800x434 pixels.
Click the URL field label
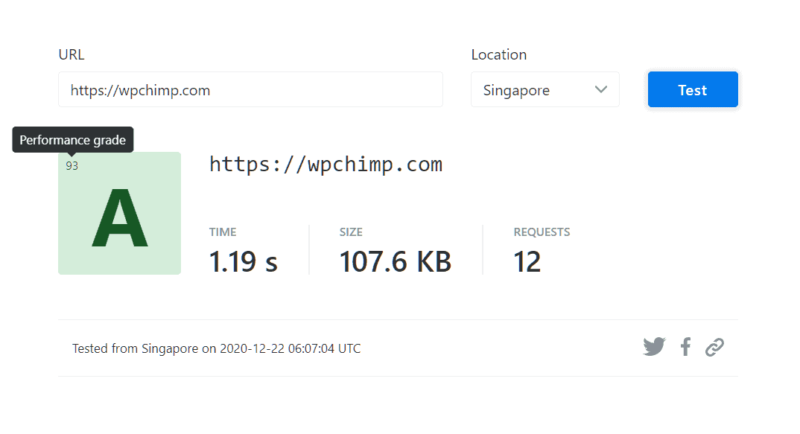point(71,55)
